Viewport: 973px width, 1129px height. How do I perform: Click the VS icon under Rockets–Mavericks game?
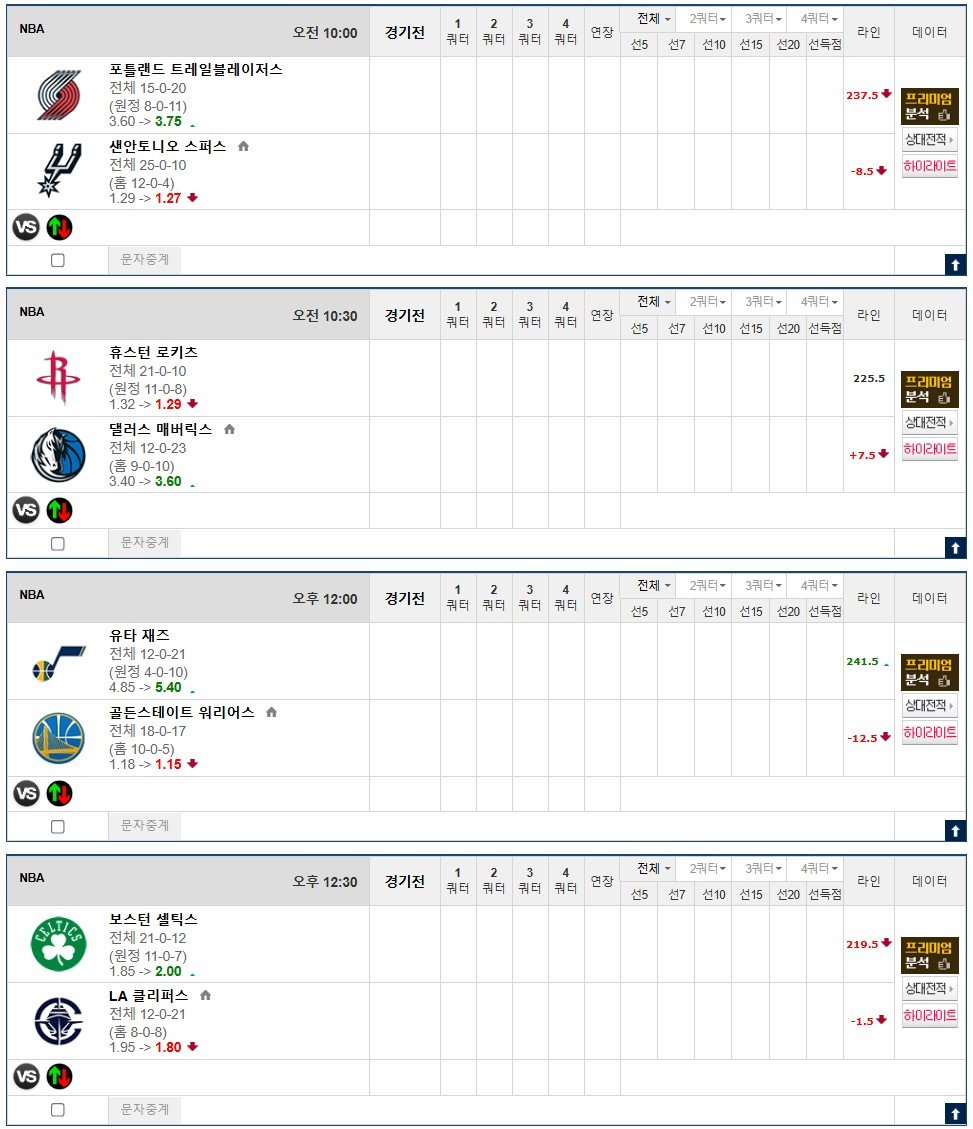pyautogui.click(x=26, y=511)
